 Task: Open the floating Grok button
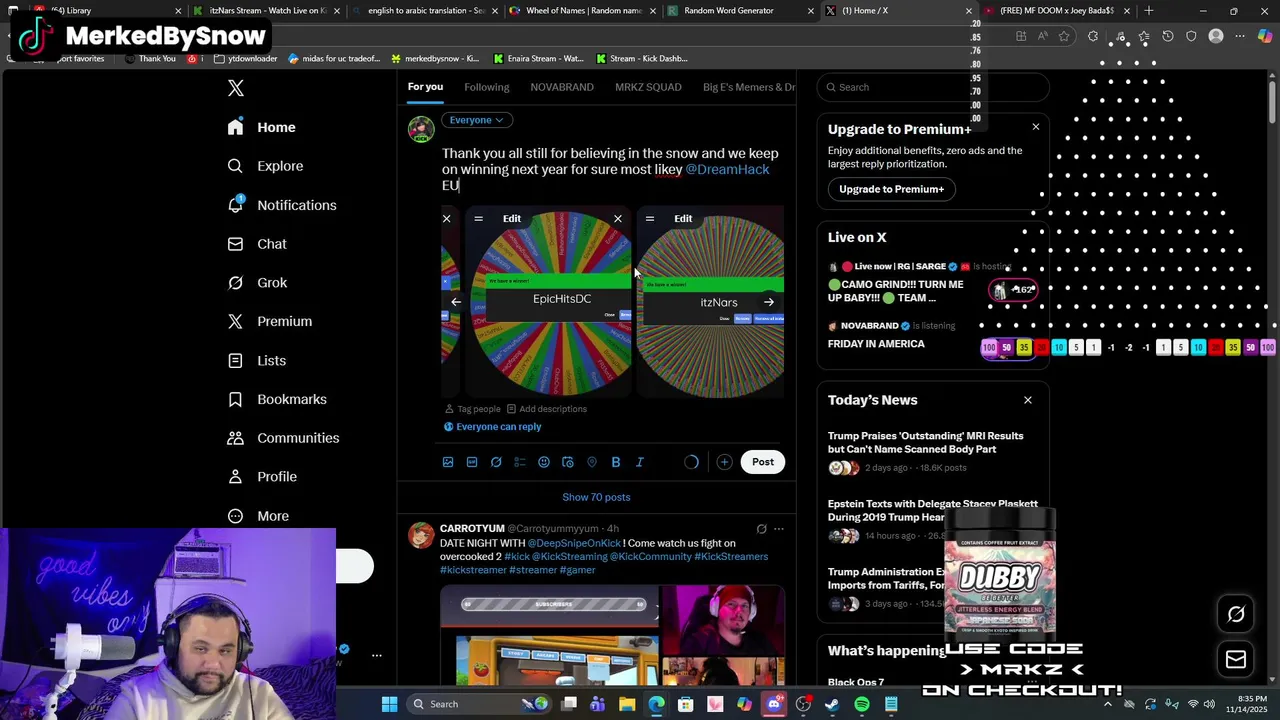1236,615
